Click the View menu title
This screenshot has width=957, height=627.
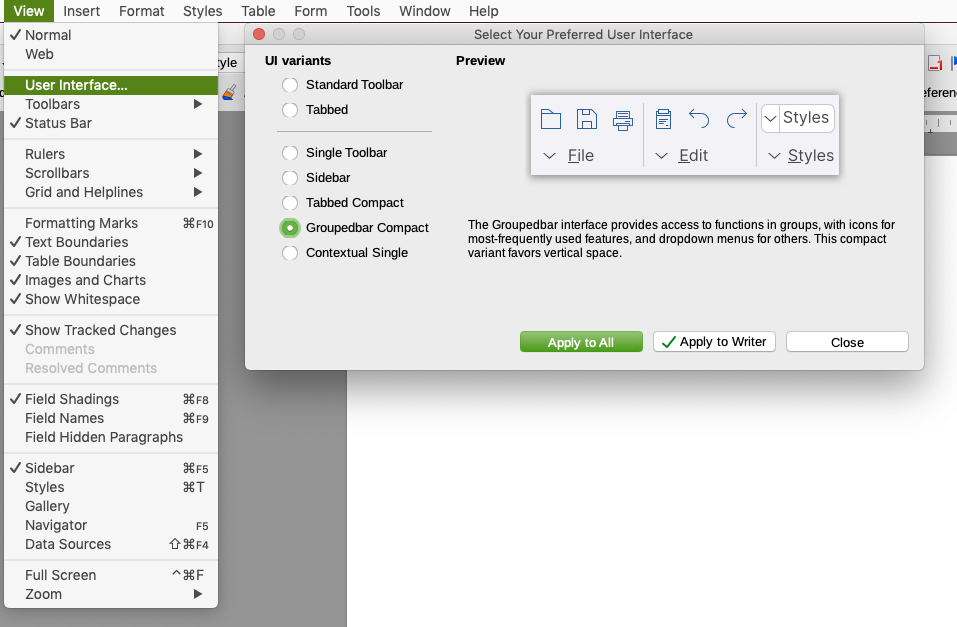point(29,11)
